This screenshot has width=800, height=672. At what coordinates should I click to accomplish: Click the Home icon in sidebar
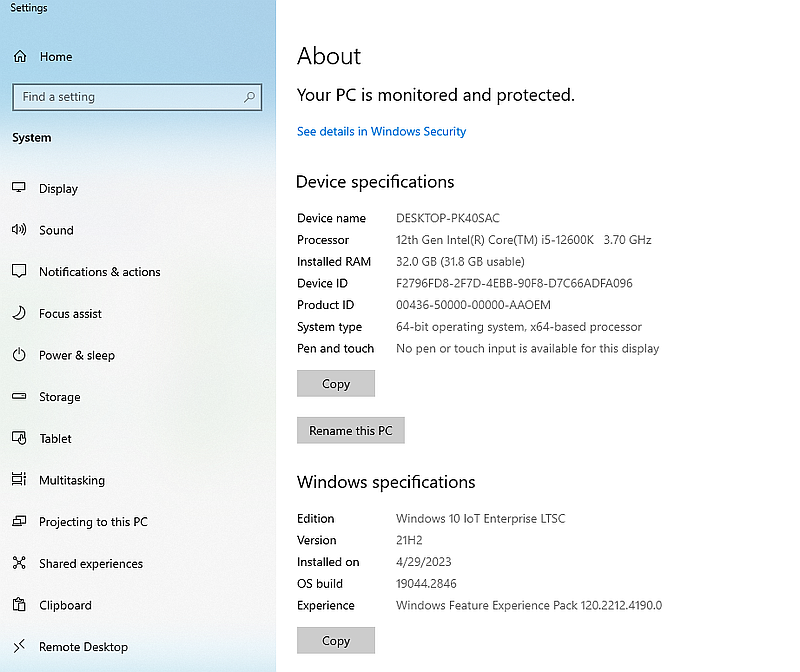point(20,57)
